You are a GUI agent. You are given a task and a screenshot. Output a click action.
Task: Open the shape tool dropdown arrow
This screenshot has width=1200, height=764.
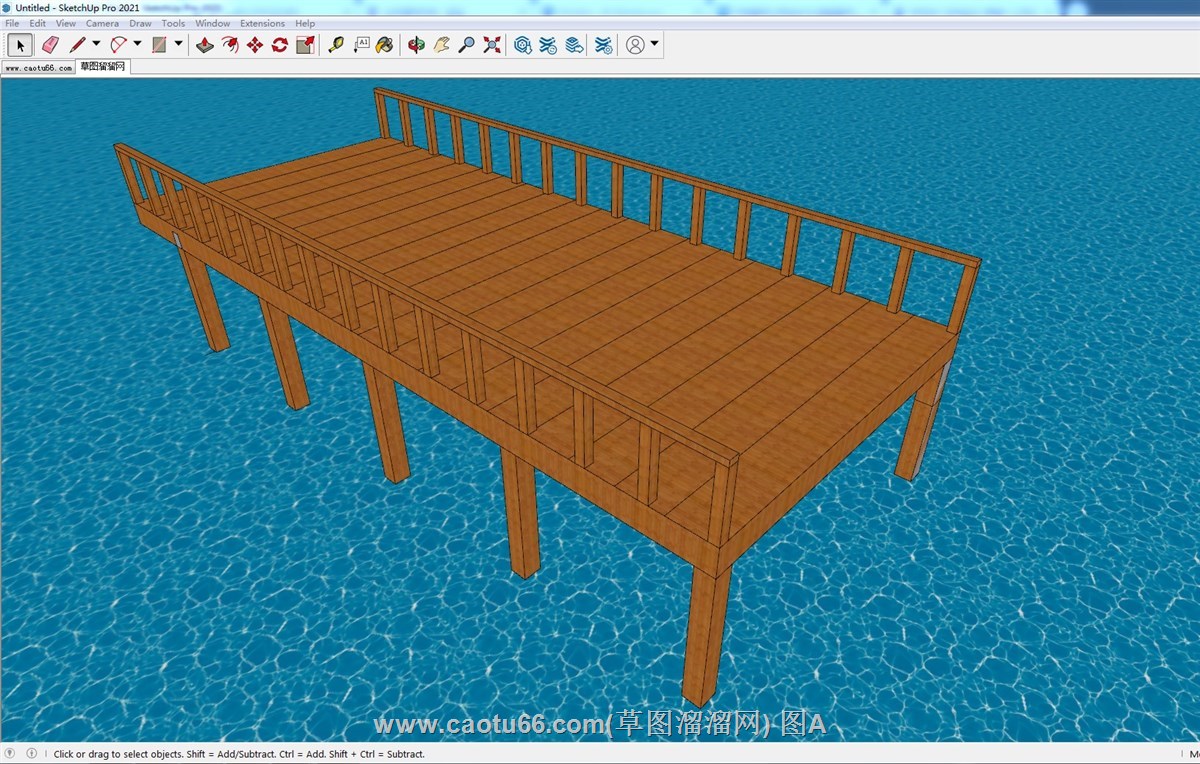[178, 44]
